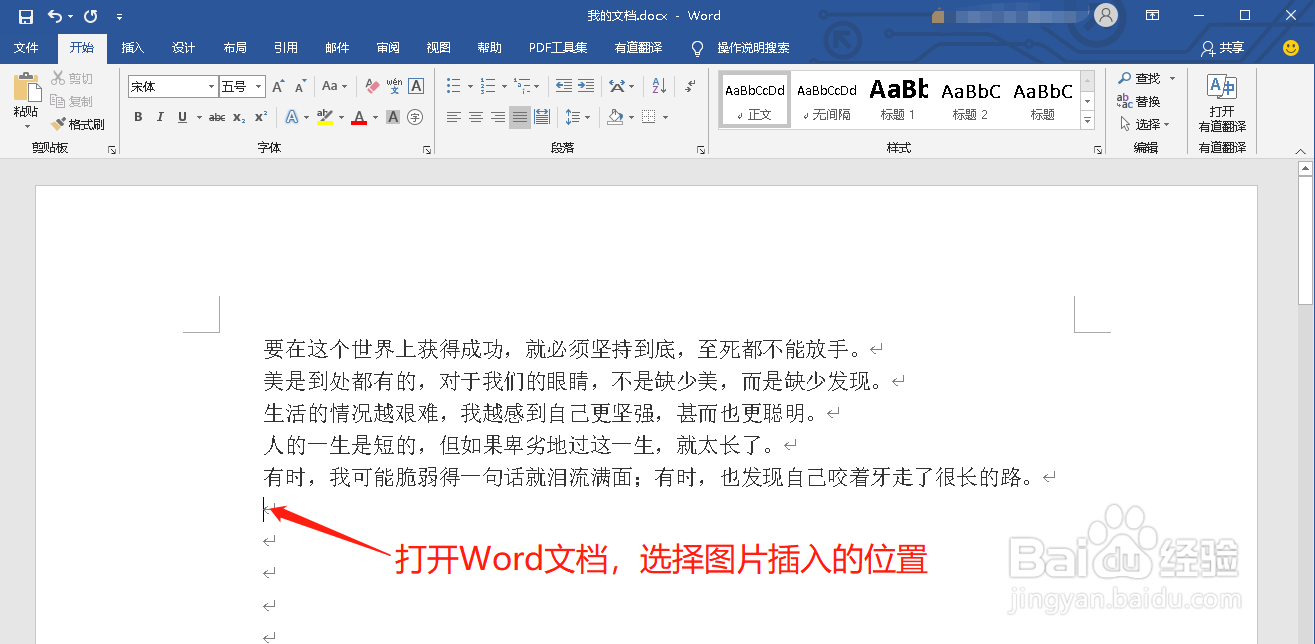Toggle italic formatting

158,117
